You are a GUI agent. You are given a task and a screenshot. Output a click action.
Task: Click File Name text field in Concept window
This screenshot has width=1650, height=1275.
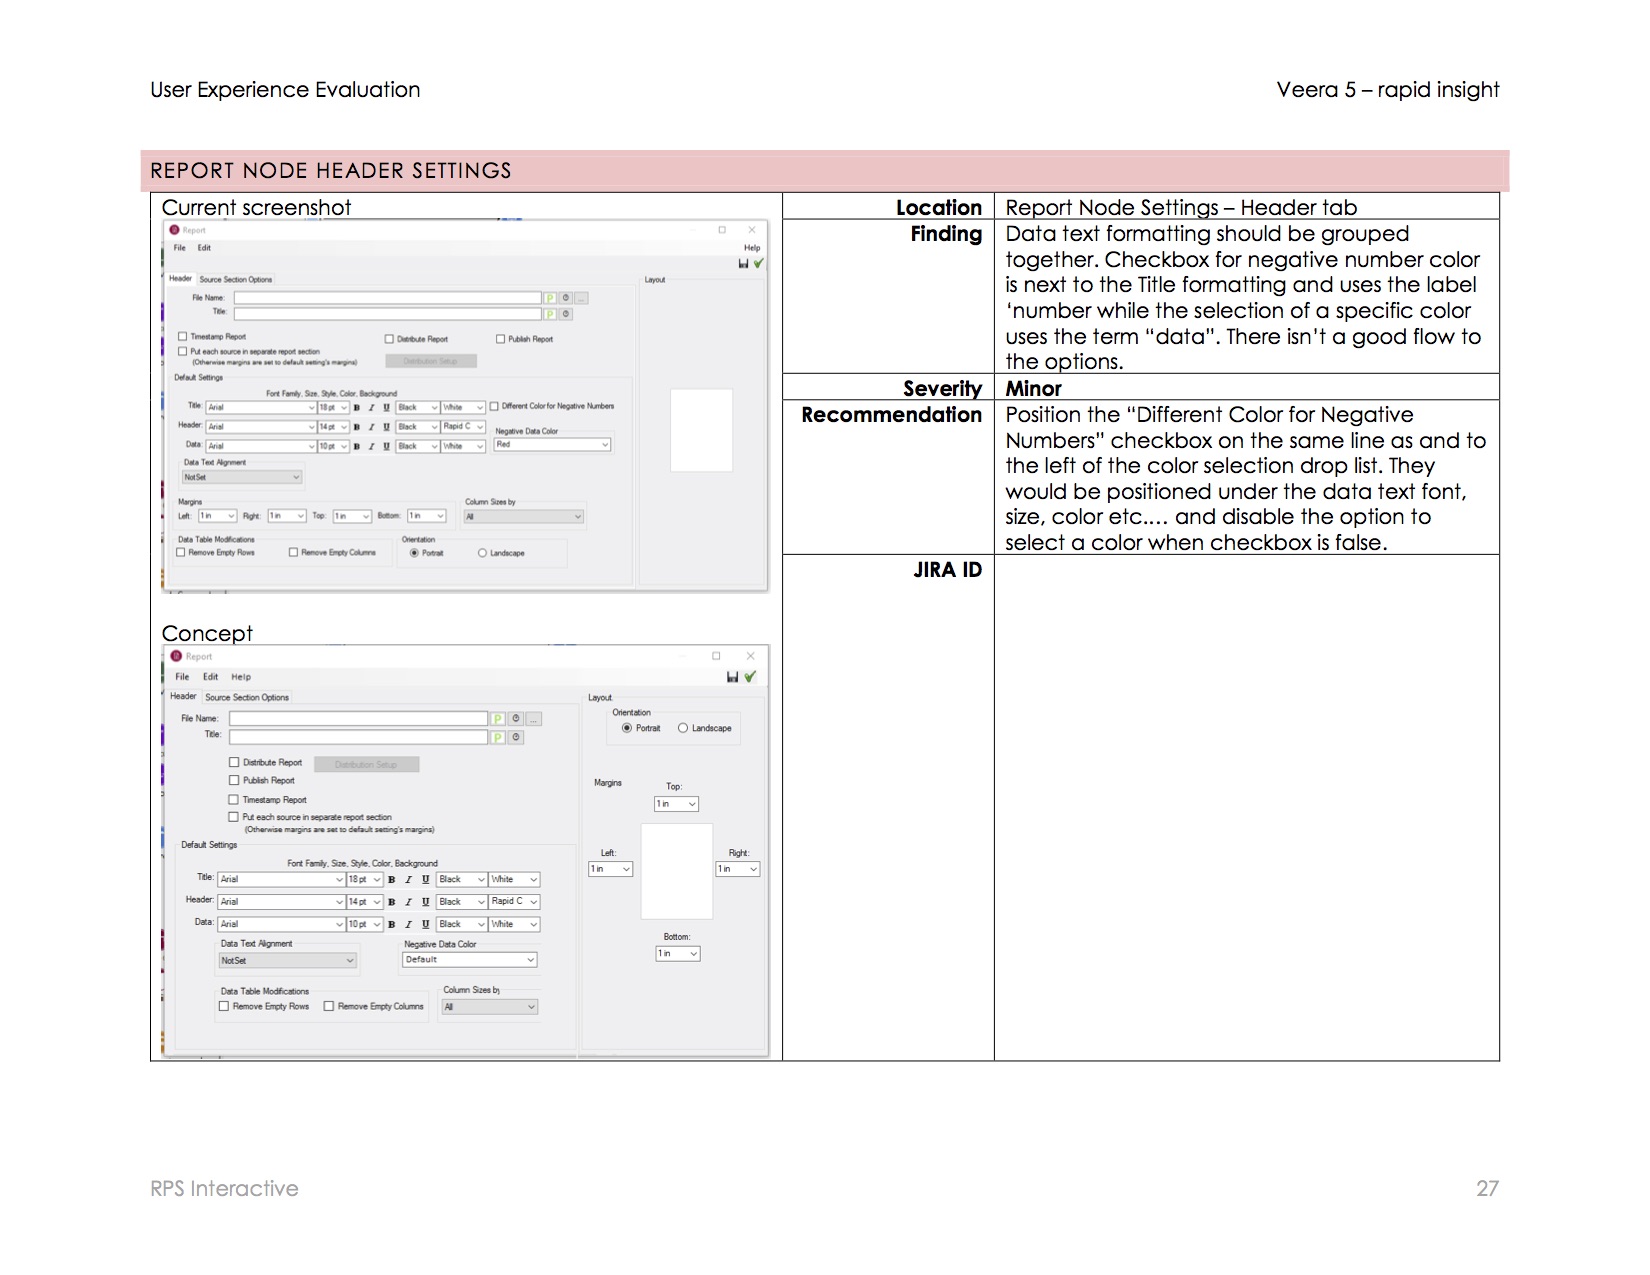click(x=358, y=719)
